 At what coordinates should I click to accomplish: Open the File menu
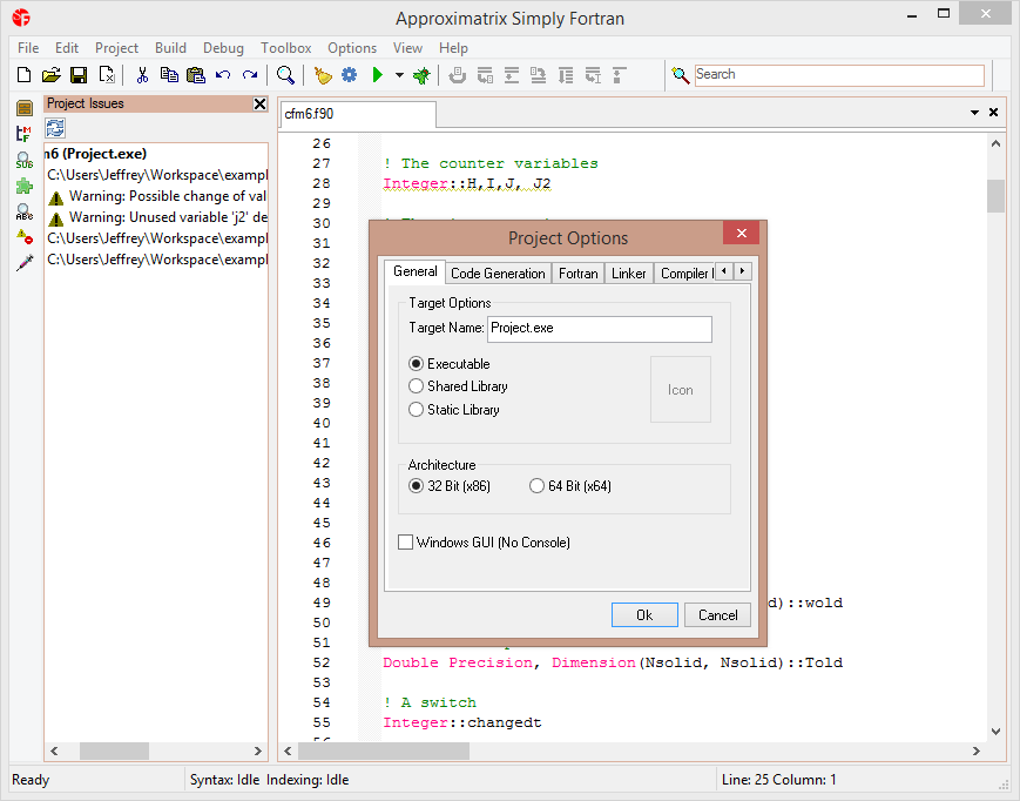coord(28,48)
